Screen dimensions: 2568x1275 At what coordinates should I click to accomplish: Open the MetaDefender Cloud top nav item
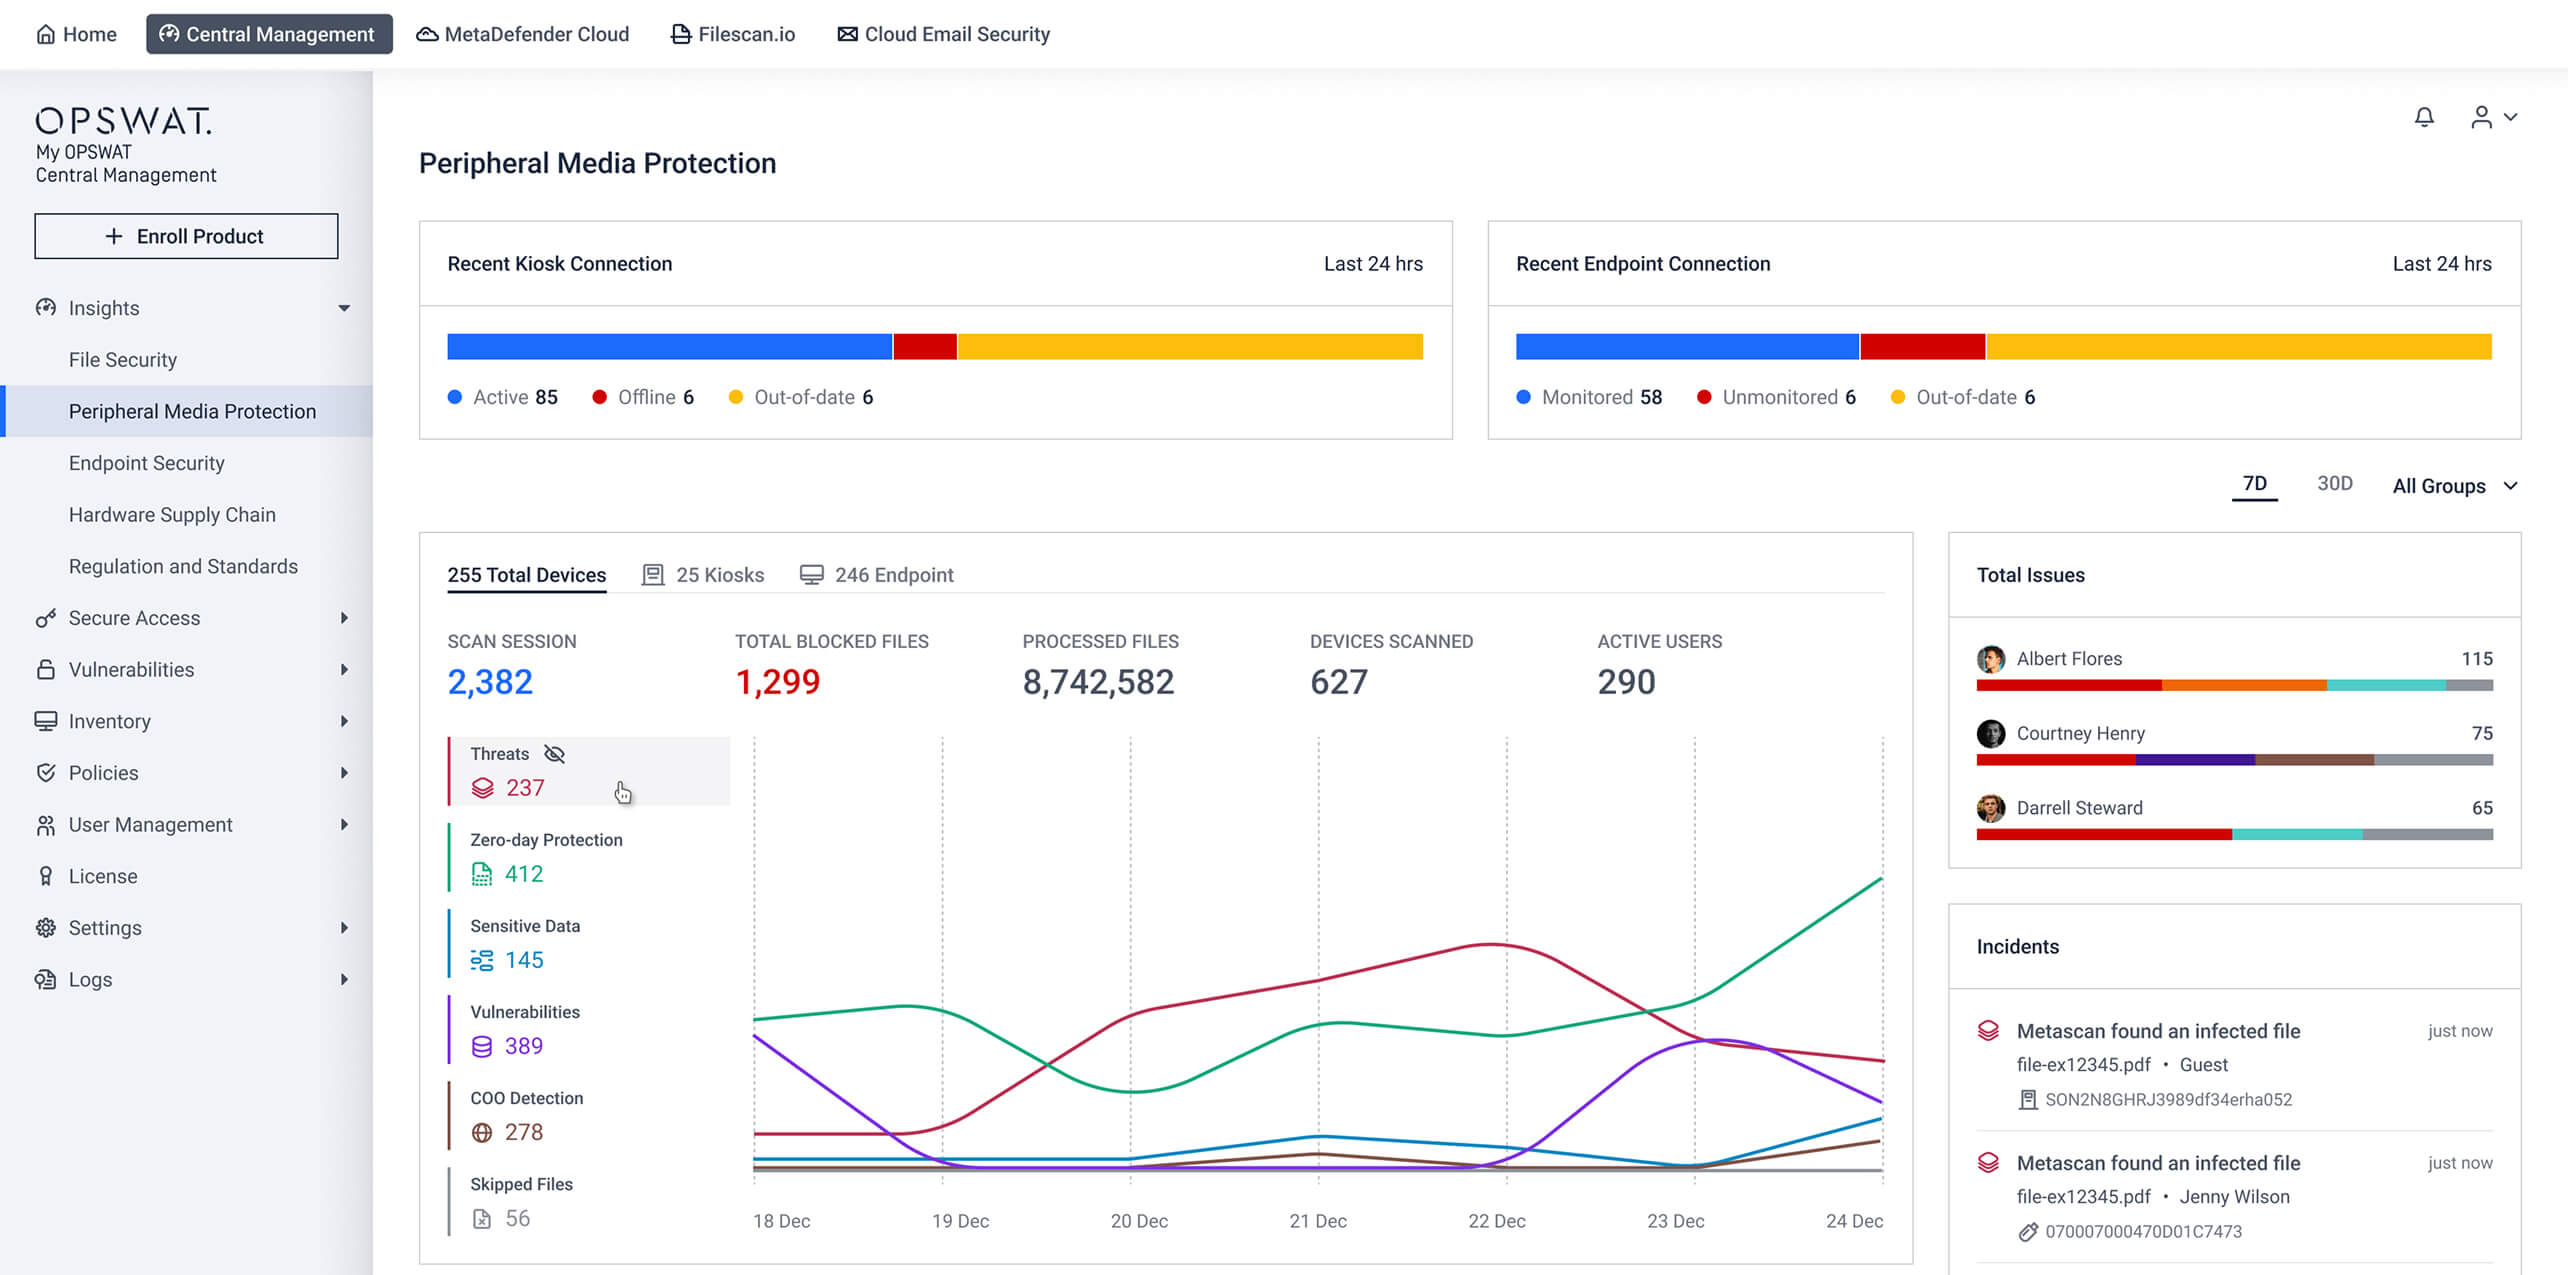[523, 34]
